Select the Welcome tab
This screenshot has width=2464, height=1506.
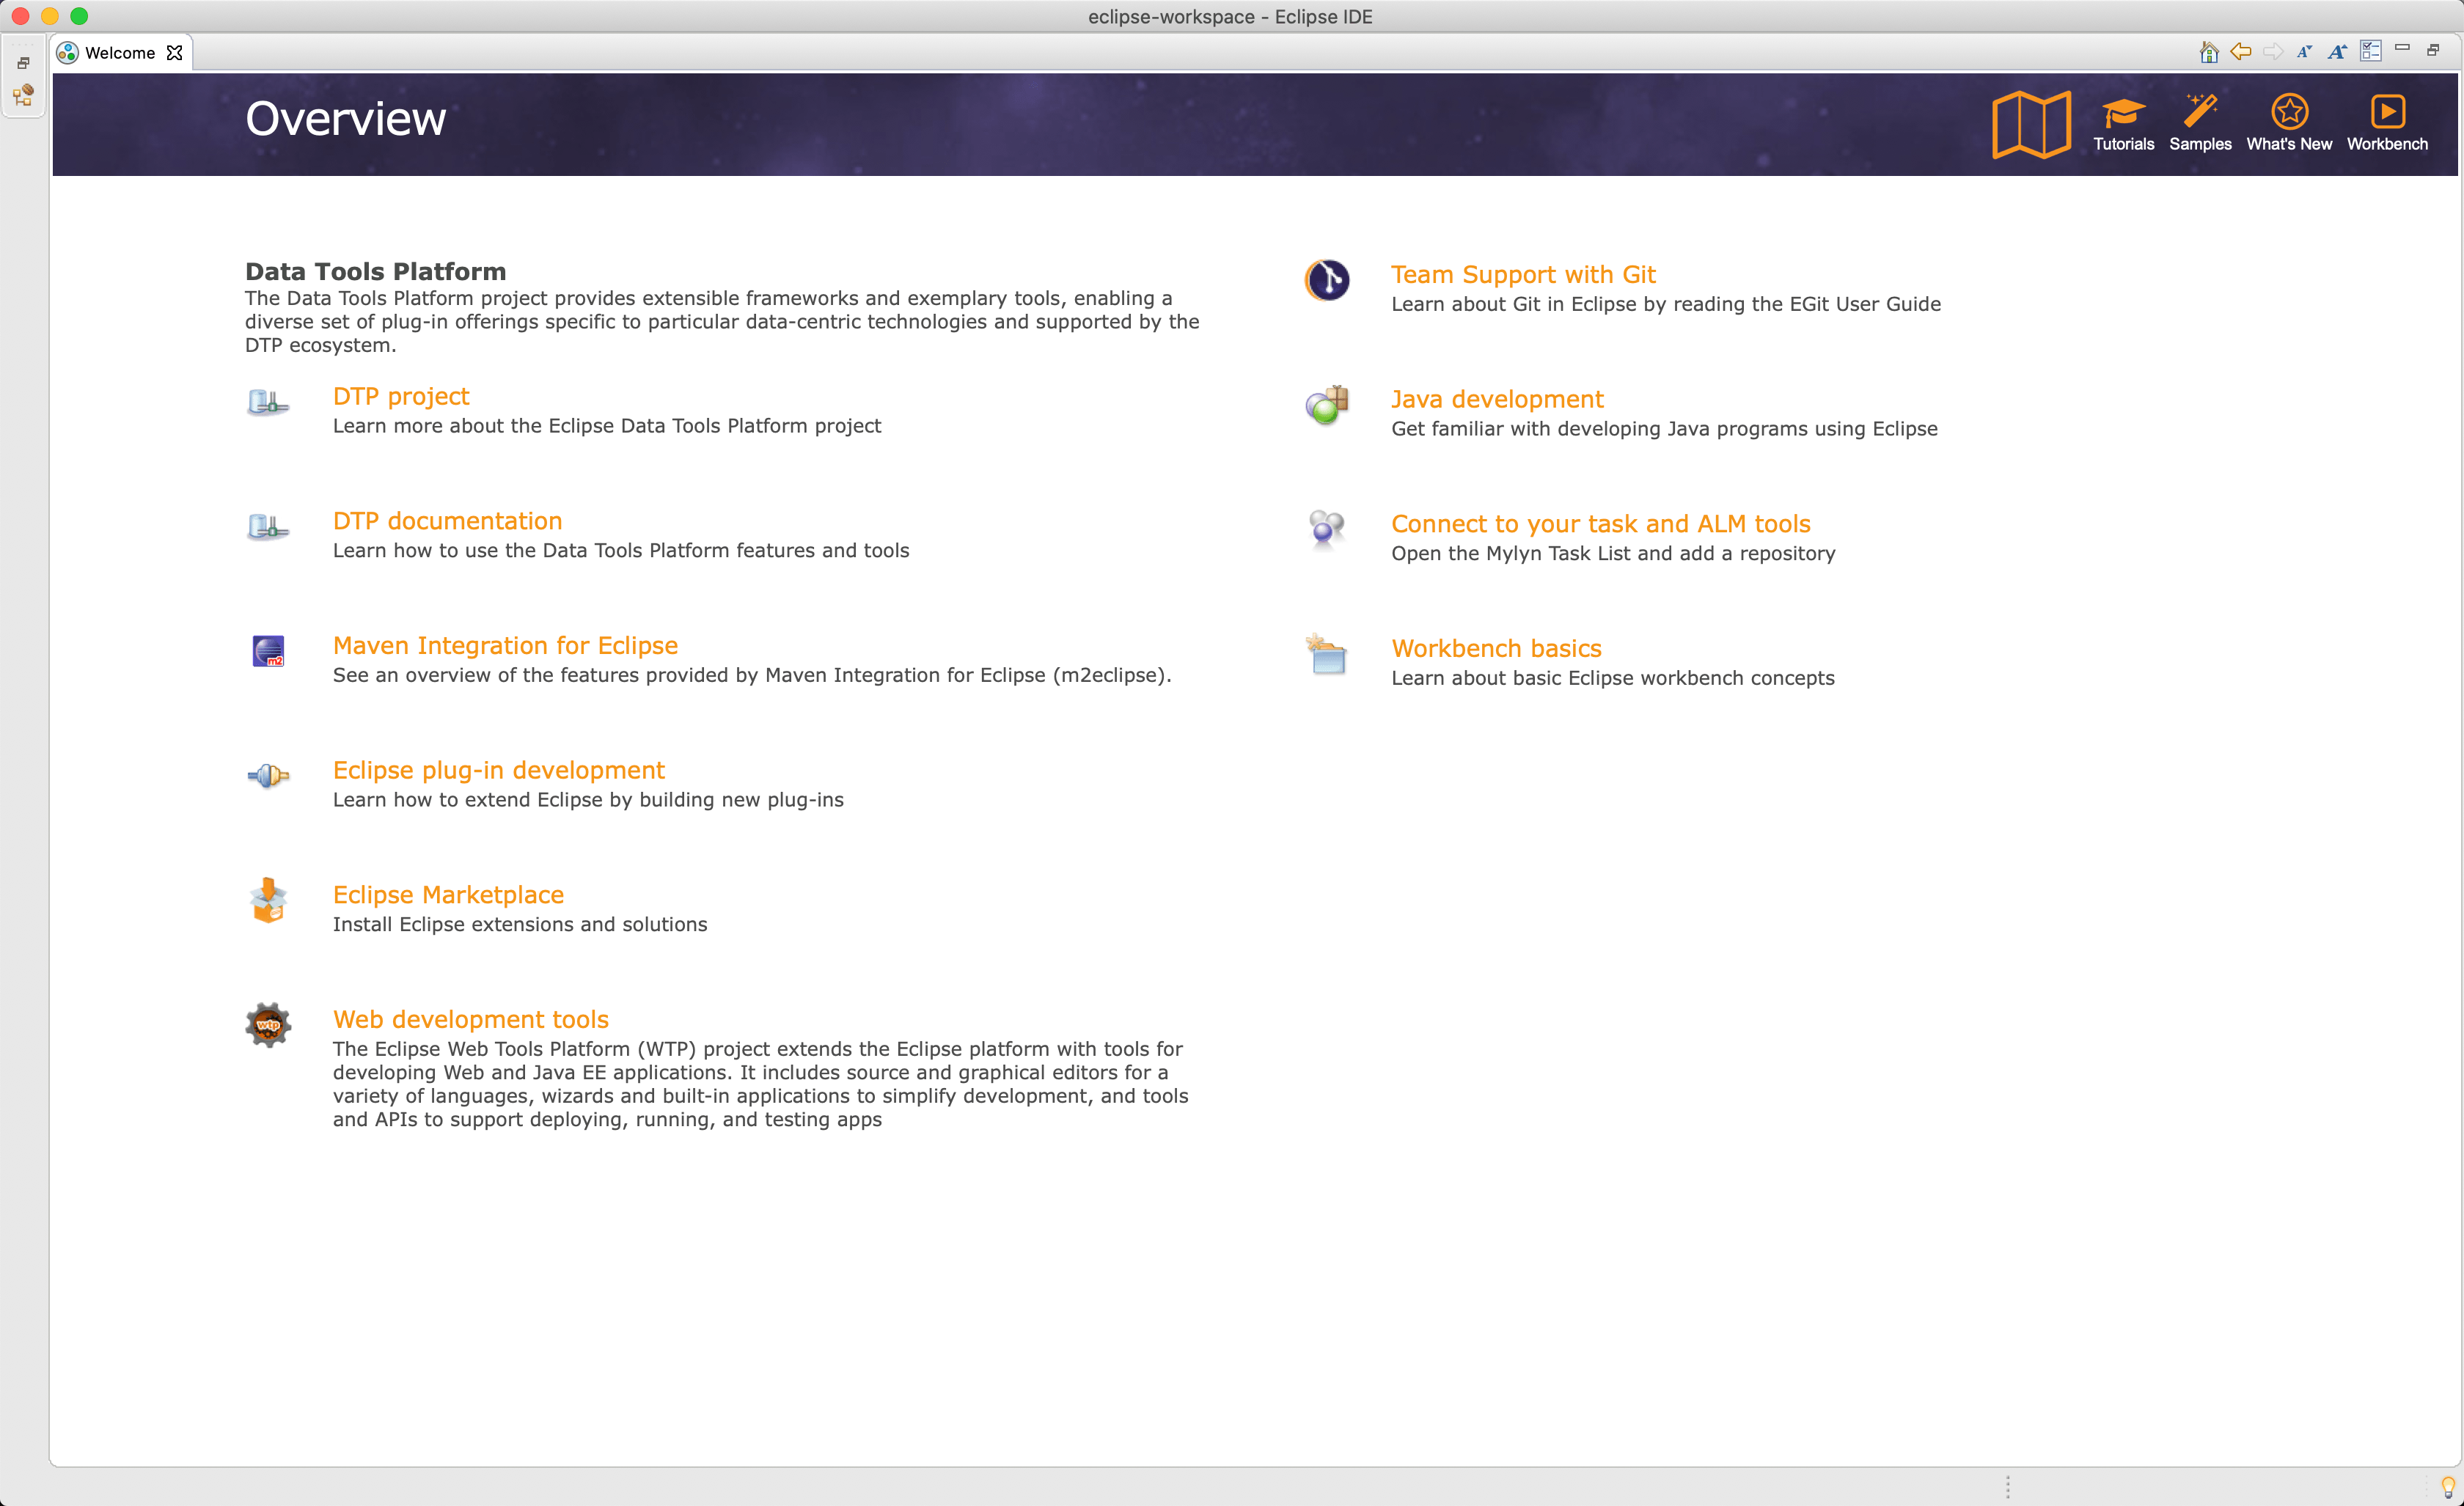[x=120, y=53]
